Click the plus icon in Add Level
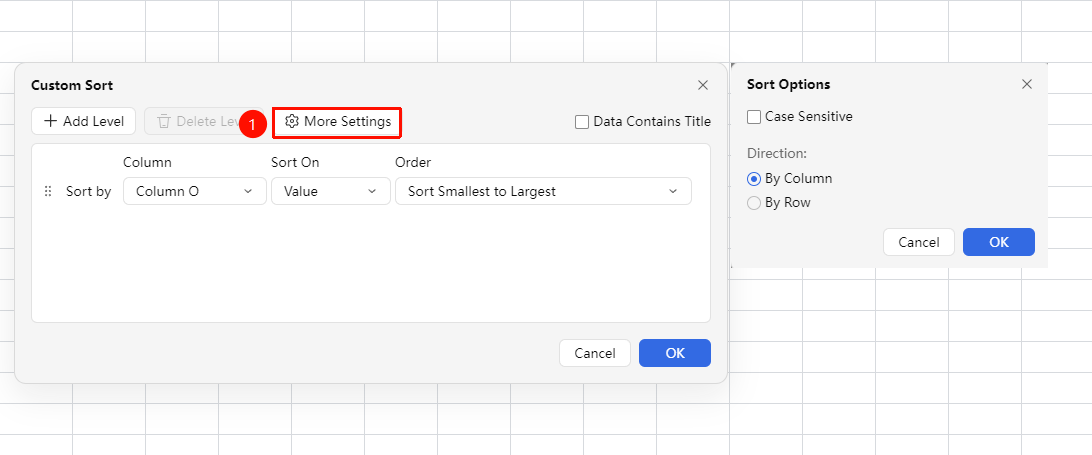The image size is (1092, 455). pyautogui.click(x=50, y=121)
